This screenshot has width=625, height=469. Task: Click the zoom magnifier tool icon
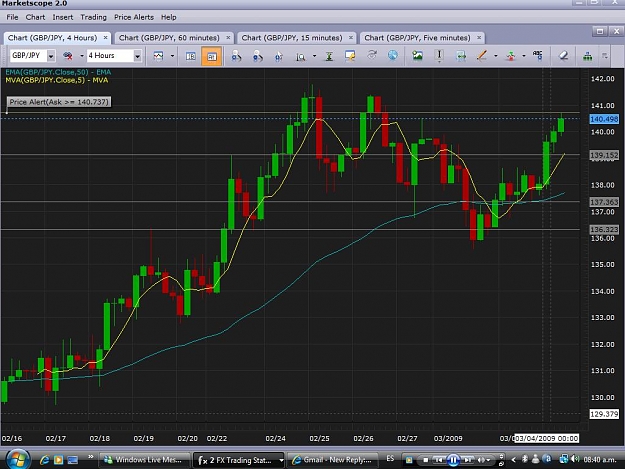[301, 57]
